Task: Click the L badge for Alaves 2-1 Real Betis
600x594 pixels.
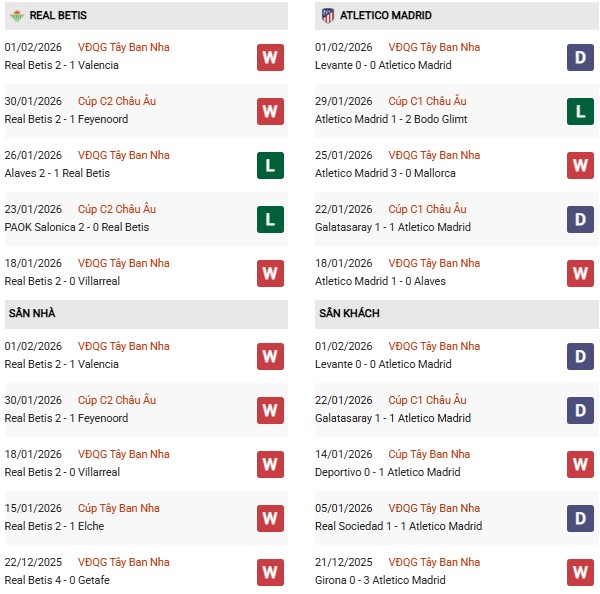Action: (270, 165)
